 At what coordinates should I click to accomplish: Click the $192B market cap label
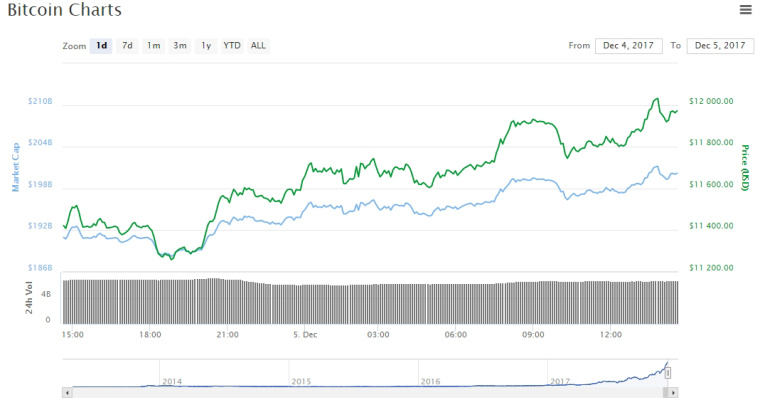[40, 226]
